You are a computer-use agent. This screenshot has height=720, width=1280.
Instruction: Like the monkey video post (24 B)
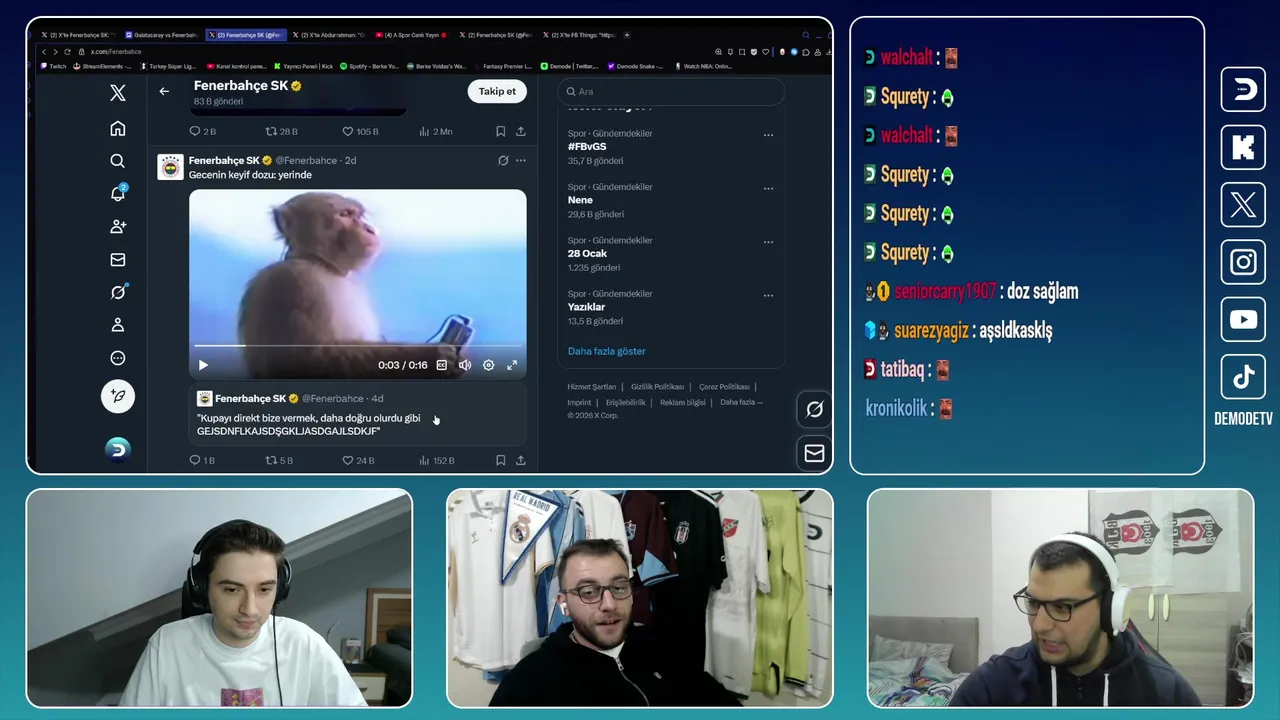click(358, 460)
